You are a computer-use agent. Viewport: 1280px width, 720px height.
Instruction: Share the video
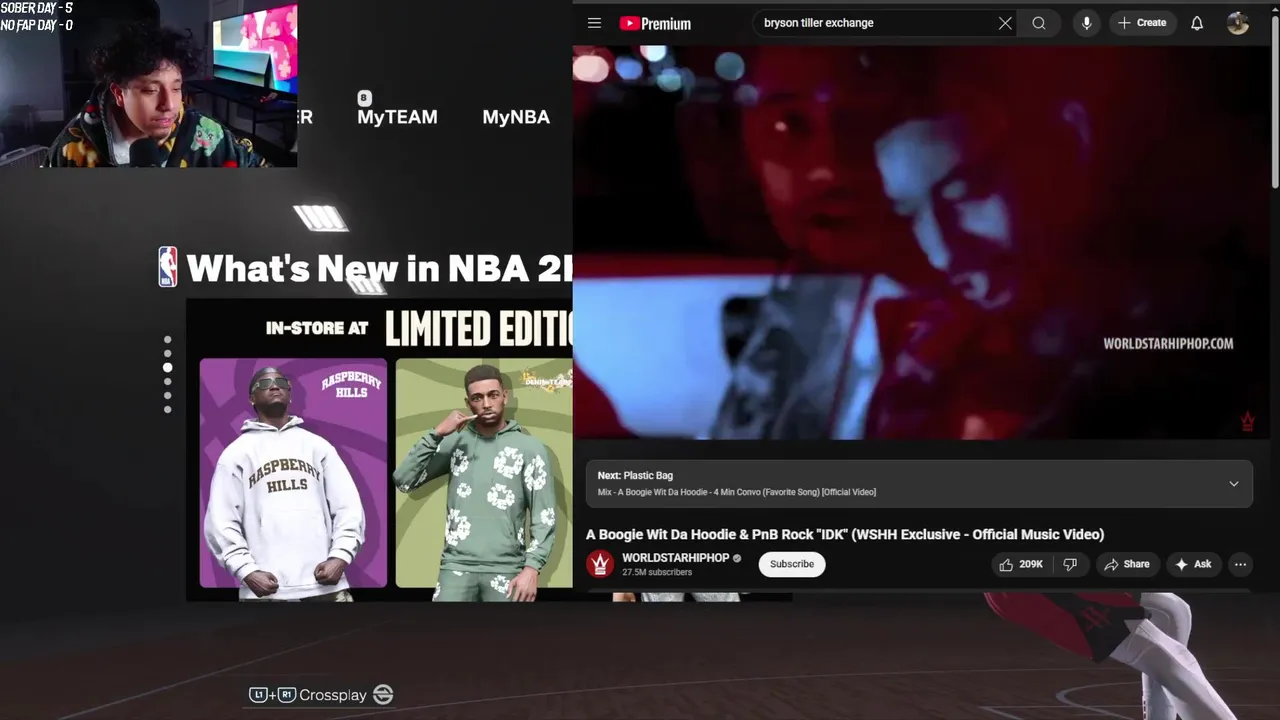tap(1127, 564)
